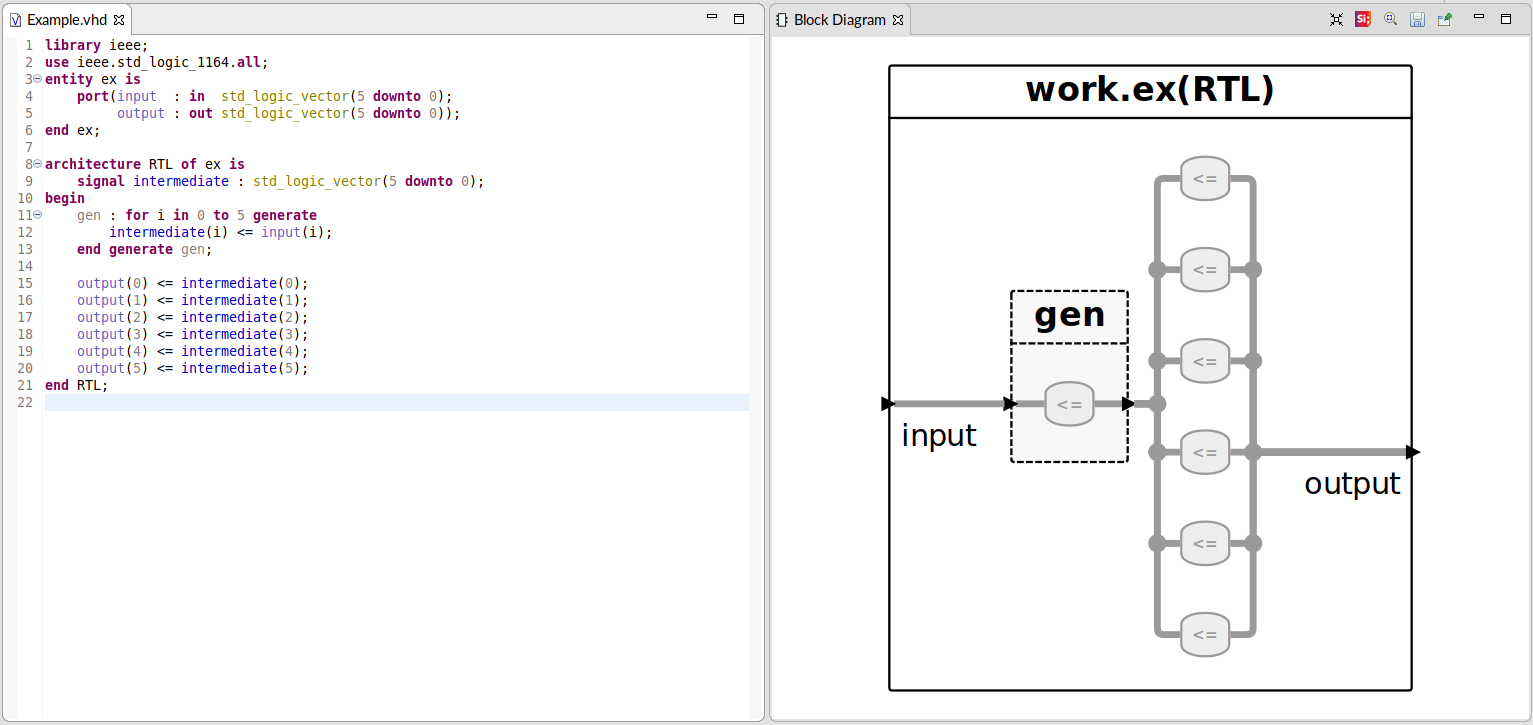Click the output port arrow on the block's edge
Screen dimensions: 1533x725
click(x=1413, y=452)
